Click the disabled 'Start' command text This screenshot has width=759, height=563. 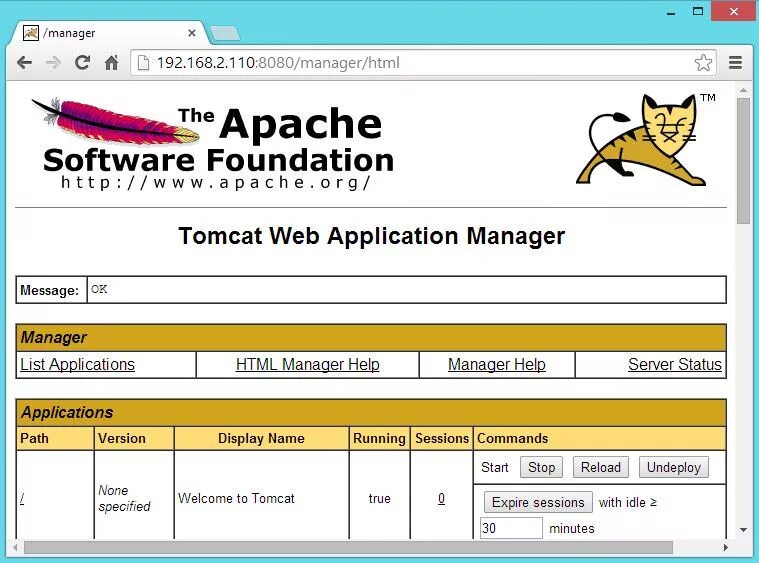tap(495, 467)
